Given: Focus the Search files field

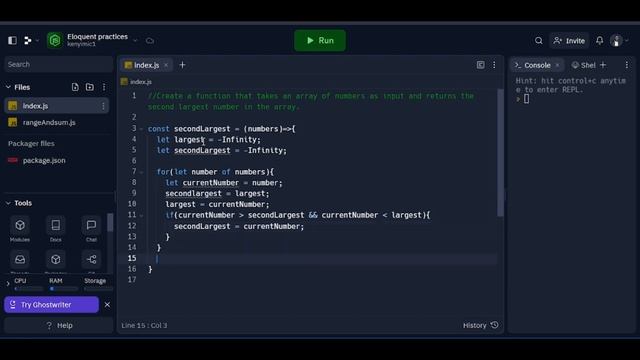Looking at the screenshot, I should [x=58, y=64].
